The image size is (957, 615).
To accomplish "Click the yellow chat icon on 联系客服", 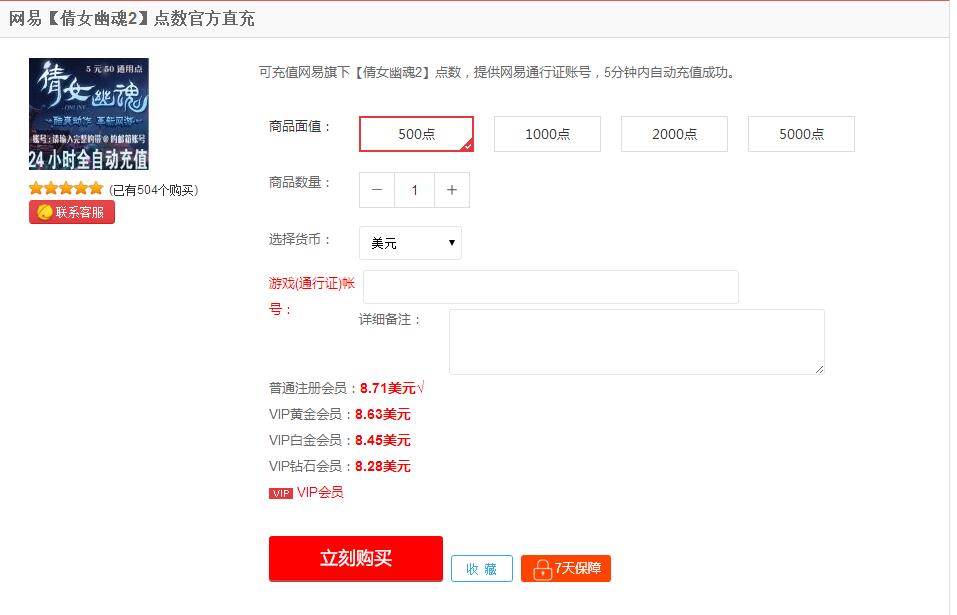I will [45, 212].
